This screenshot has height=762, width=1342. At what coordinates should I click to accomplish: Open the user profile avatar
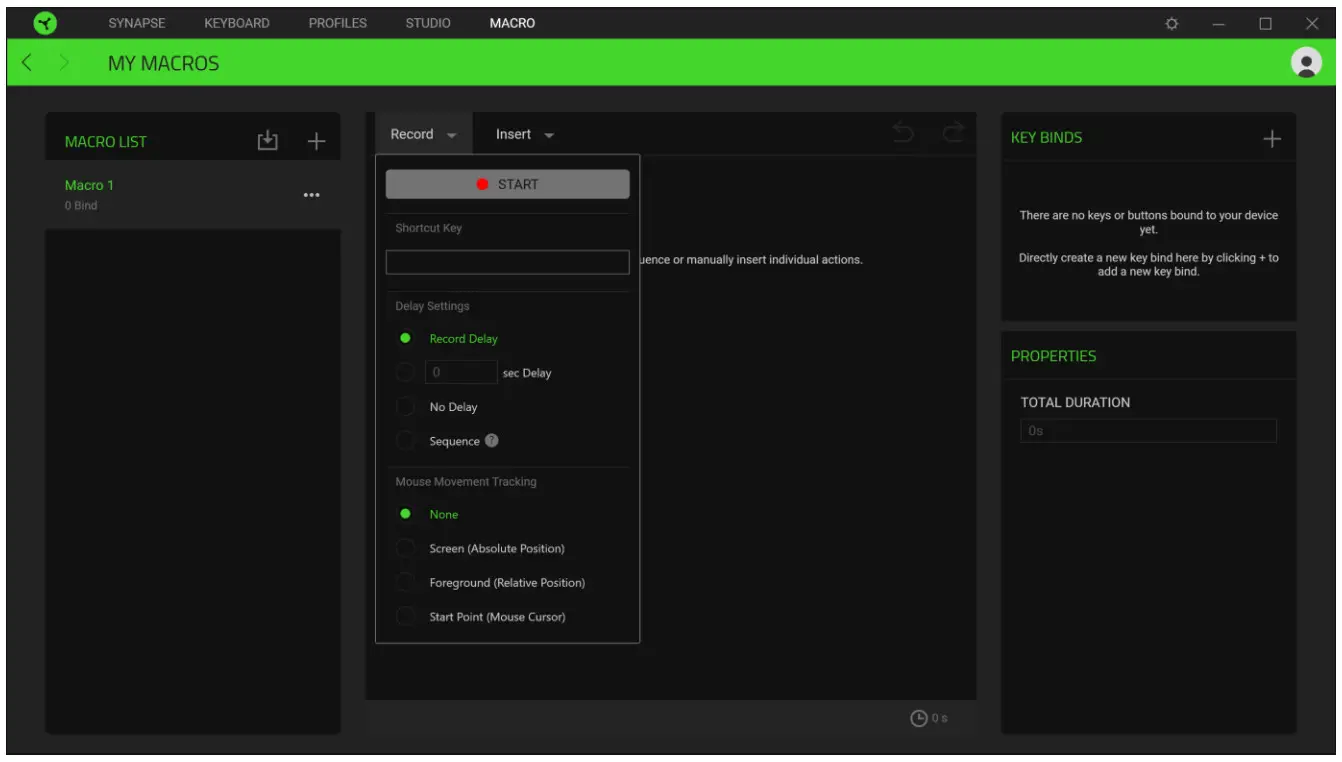[1305, 63]
